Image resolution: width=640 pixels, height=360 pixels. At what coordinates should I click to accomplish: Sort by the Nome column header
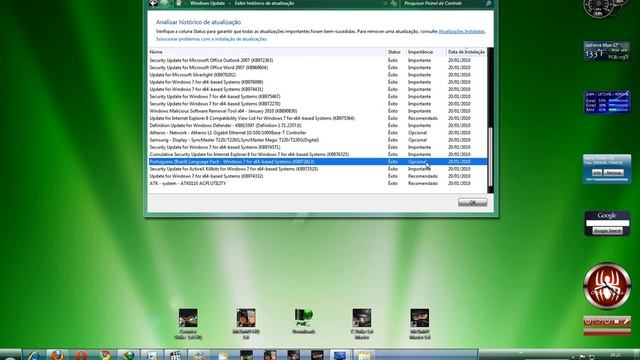pos(267,52)
